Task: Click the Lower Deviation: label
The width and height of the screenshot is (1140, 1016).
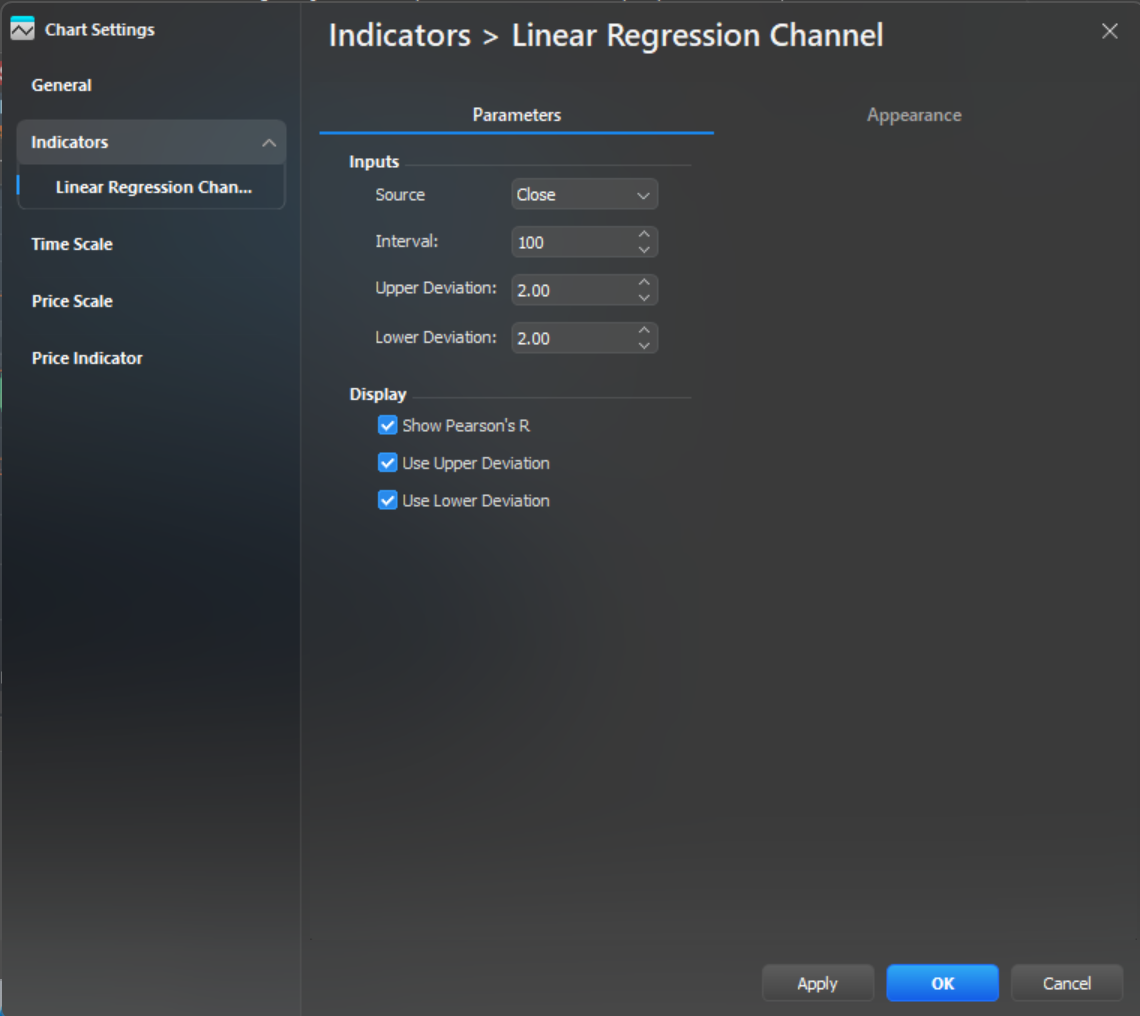Action: 435,337
